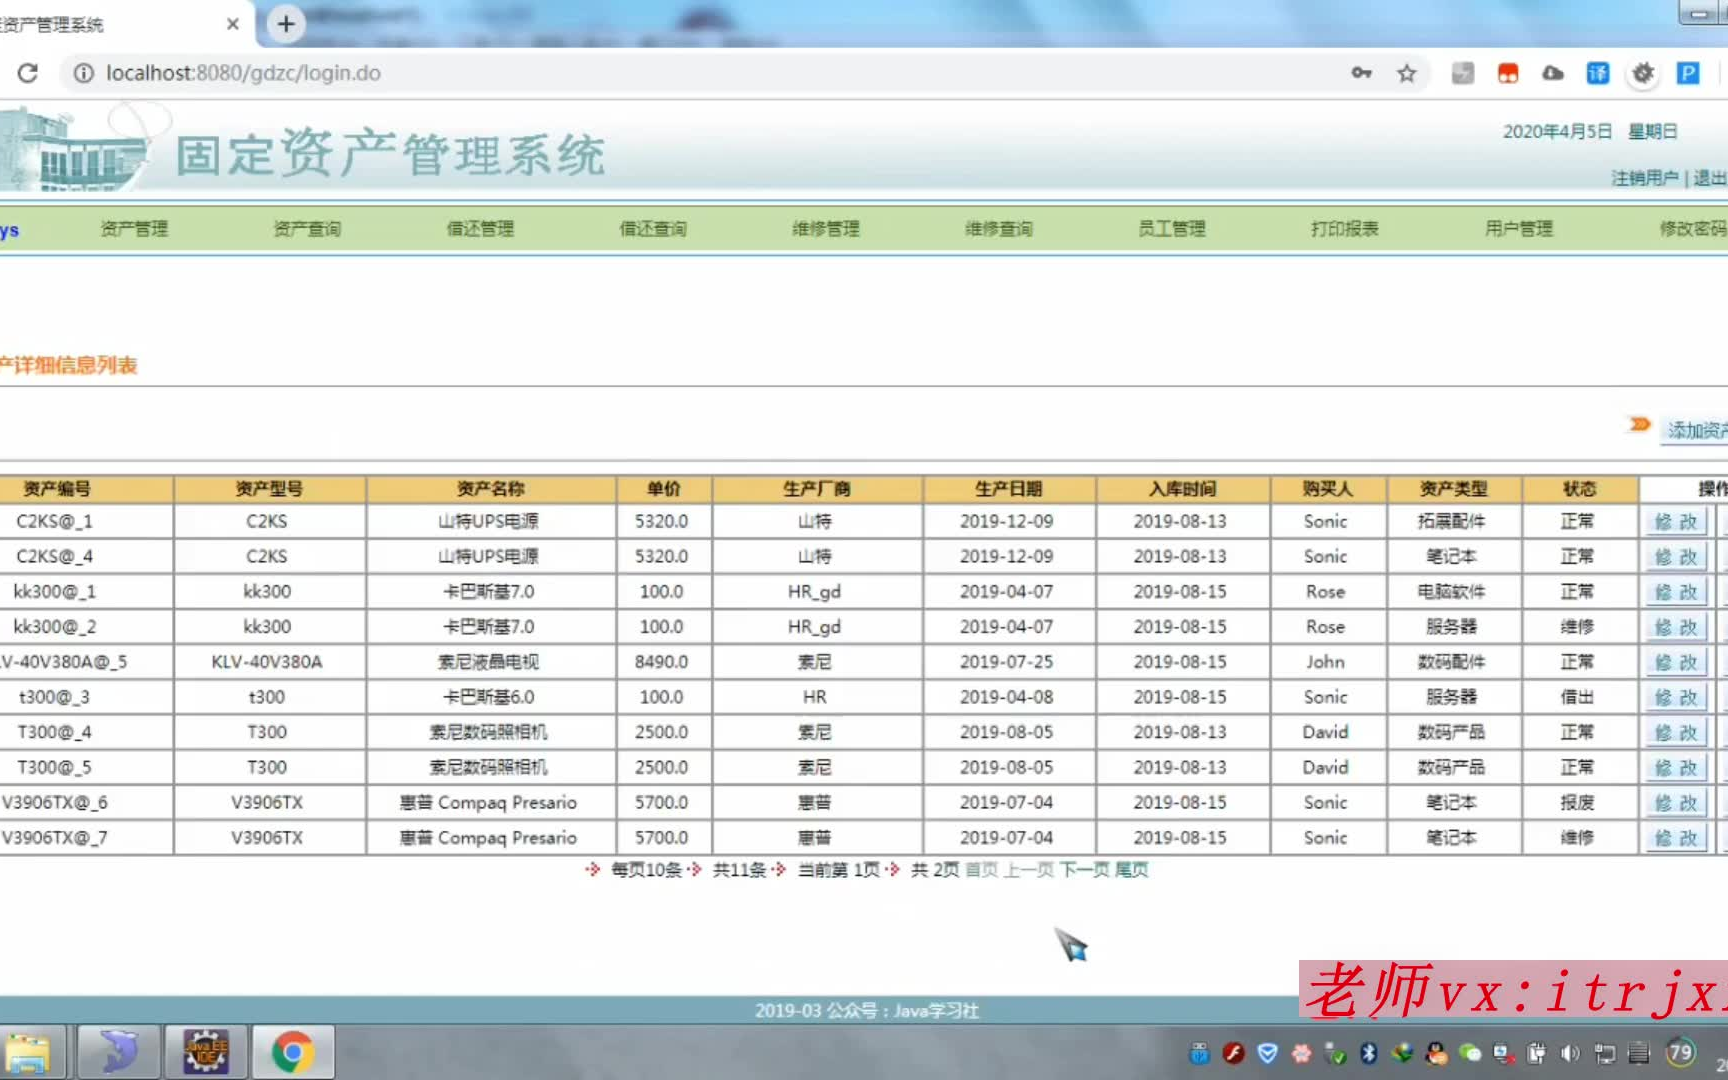The height and width of the screenshot is (1080, 1728).
Task: Open the red NetEase extension icon
Action: click(1508, 73)
